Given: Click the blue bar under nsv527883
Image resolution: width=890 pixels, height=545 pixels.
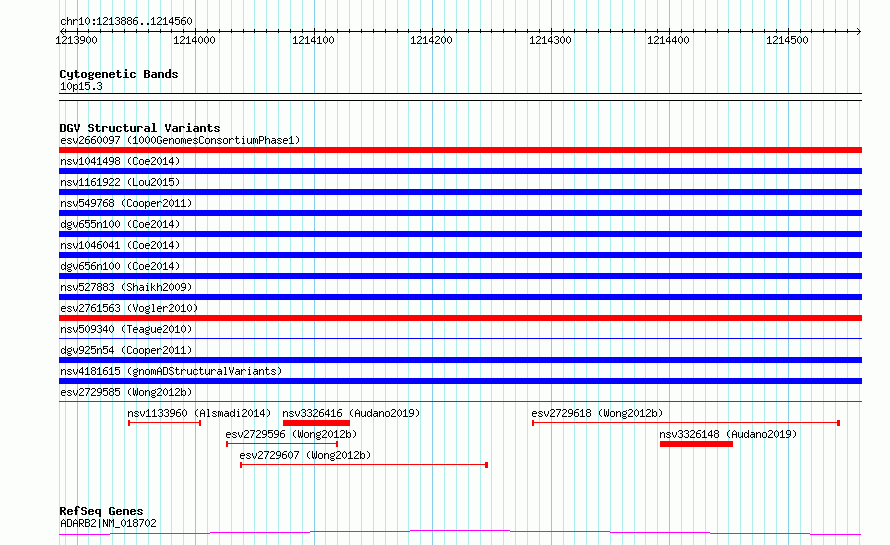Looking at the screenshot, I should click(460, 297).
